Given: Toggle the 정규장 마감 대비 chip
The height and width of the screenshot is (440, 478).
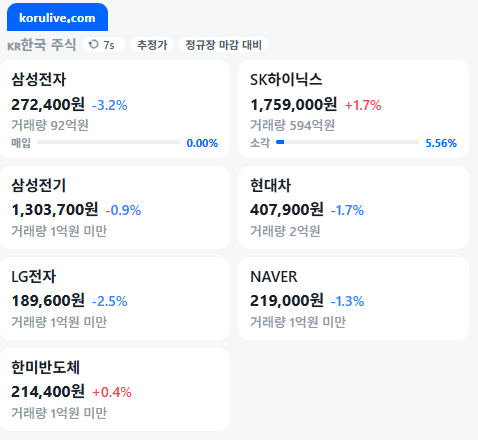Looking at the screenshot, I should click(x=223, y=45).
